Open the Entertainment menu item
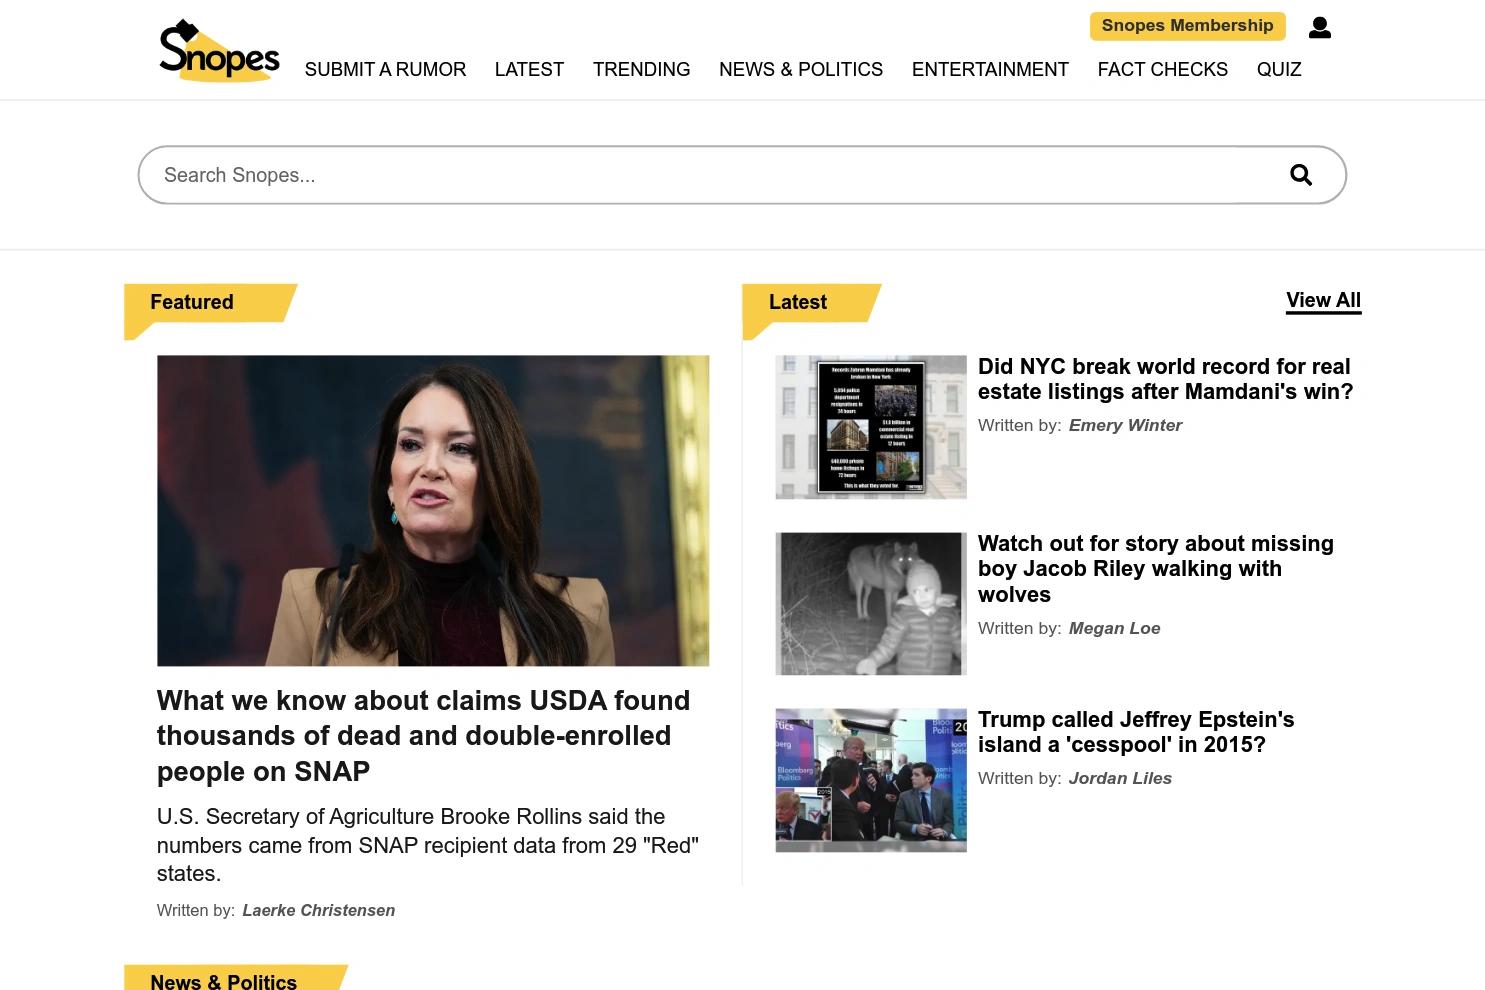This screenshot has width=1485, height=990. click(x=990, y=69)
